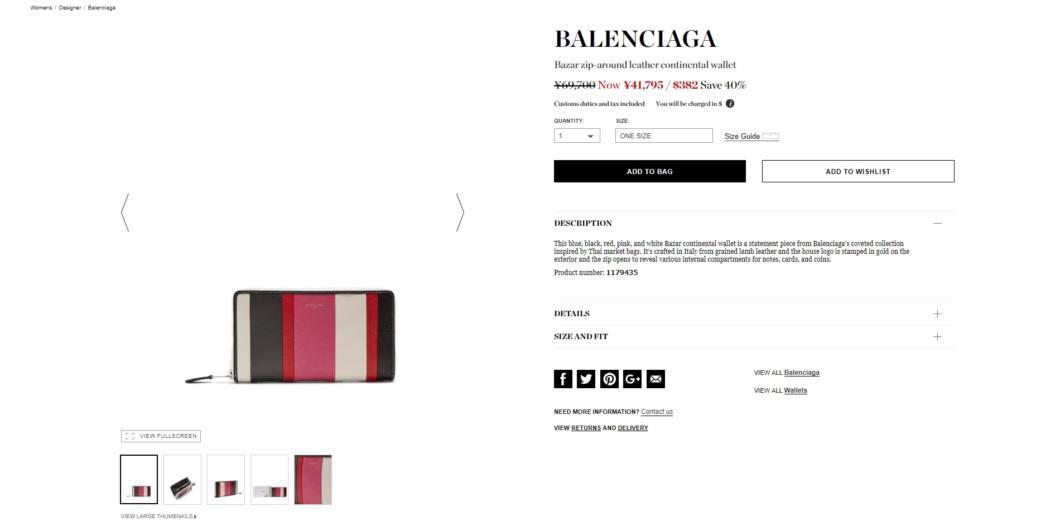Go to Womens breadcrumb
Screen dimensions: 1060x526
[41, 7]
